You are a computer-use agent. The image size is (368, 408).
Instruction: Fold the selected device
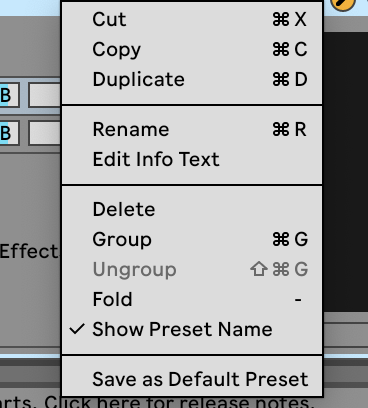(x=192, y=299)
